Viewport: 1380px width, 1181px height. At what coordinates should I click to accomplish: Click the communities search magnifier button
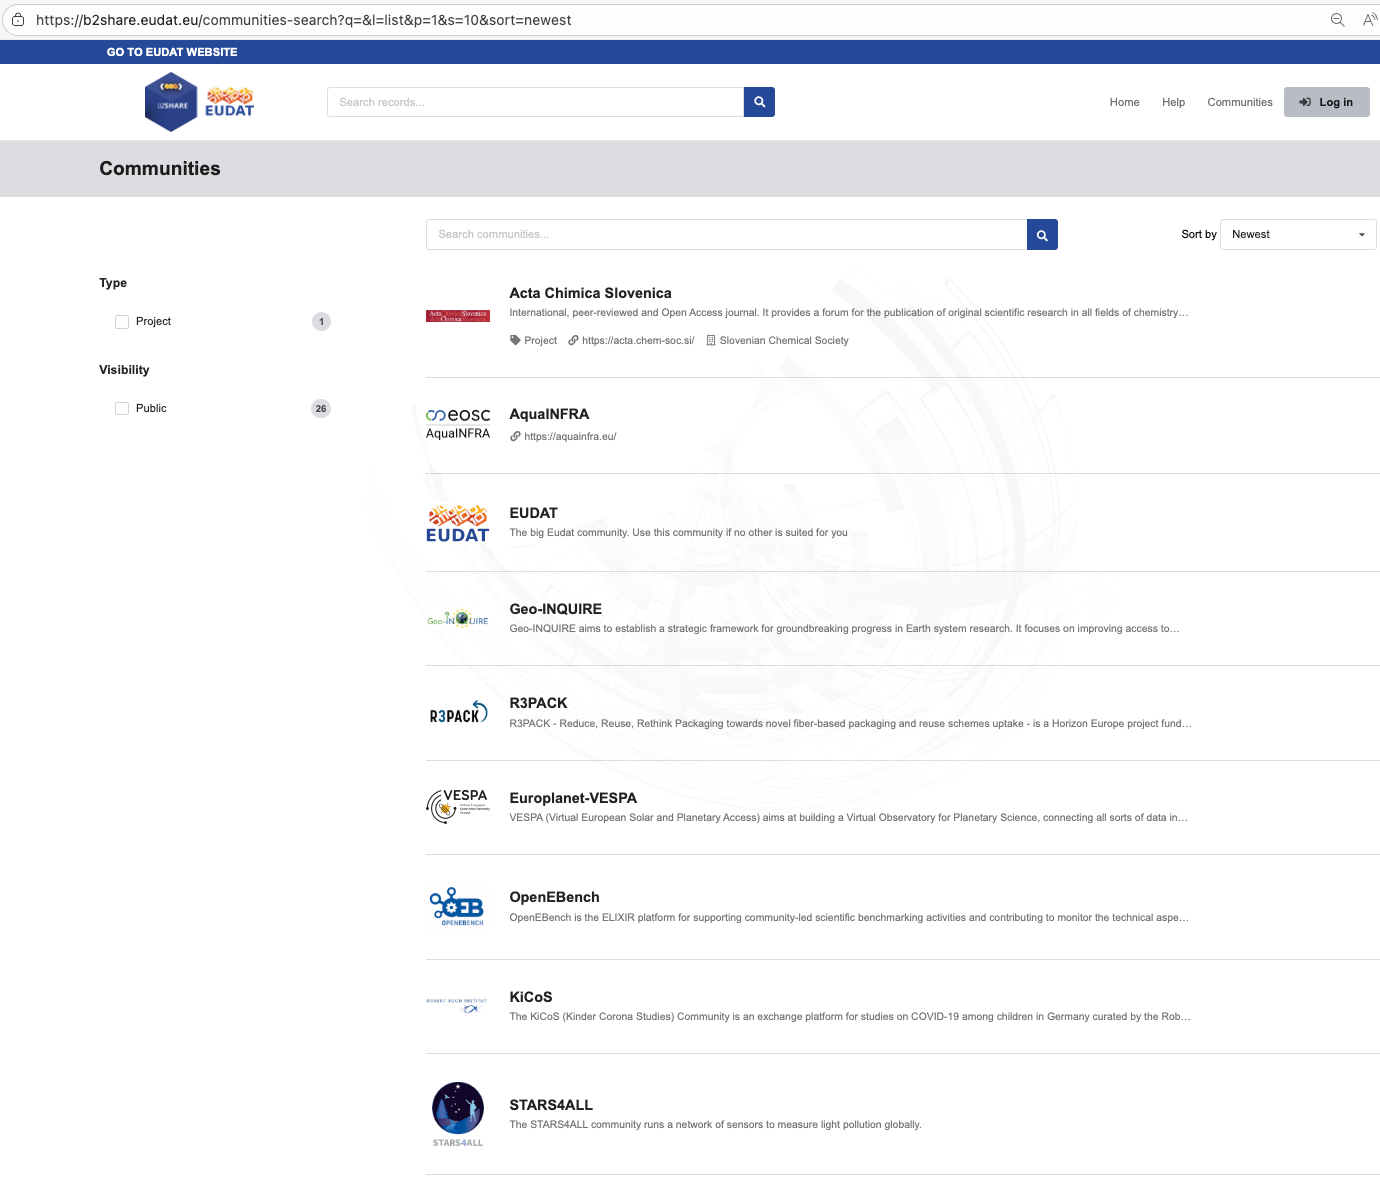[x=1042, y=235]
